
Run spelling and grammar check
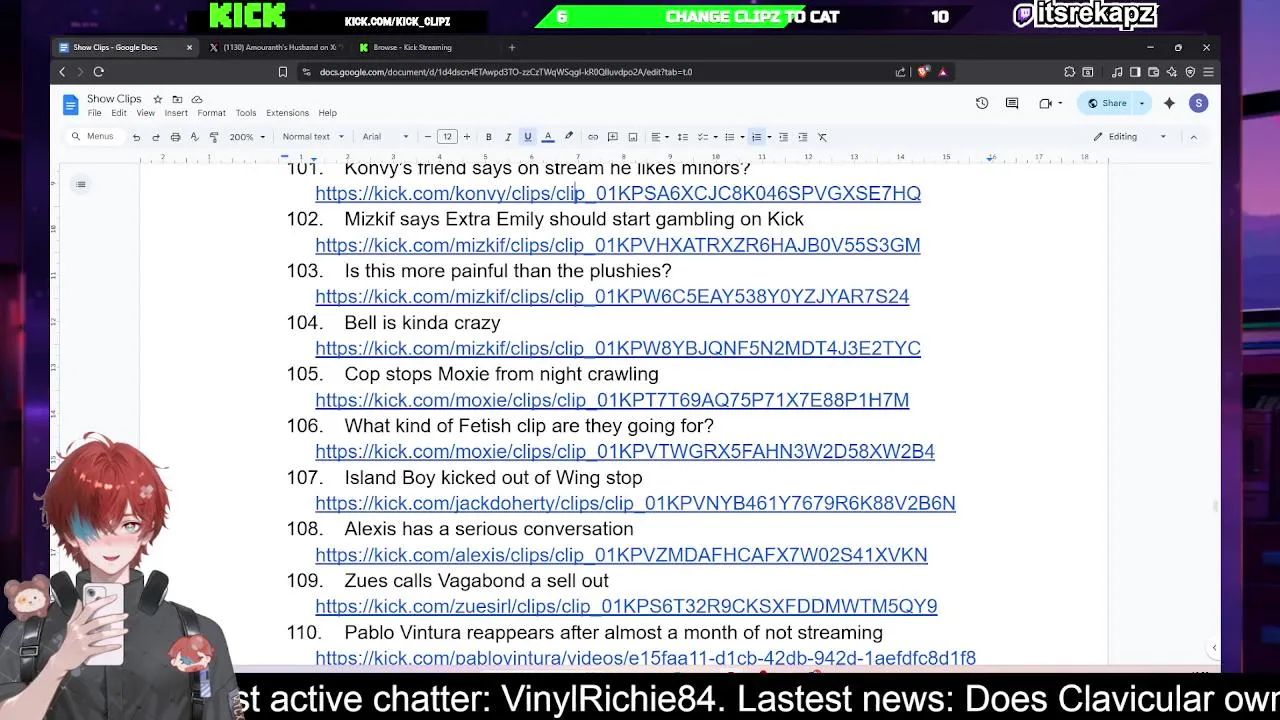point(194,137)
